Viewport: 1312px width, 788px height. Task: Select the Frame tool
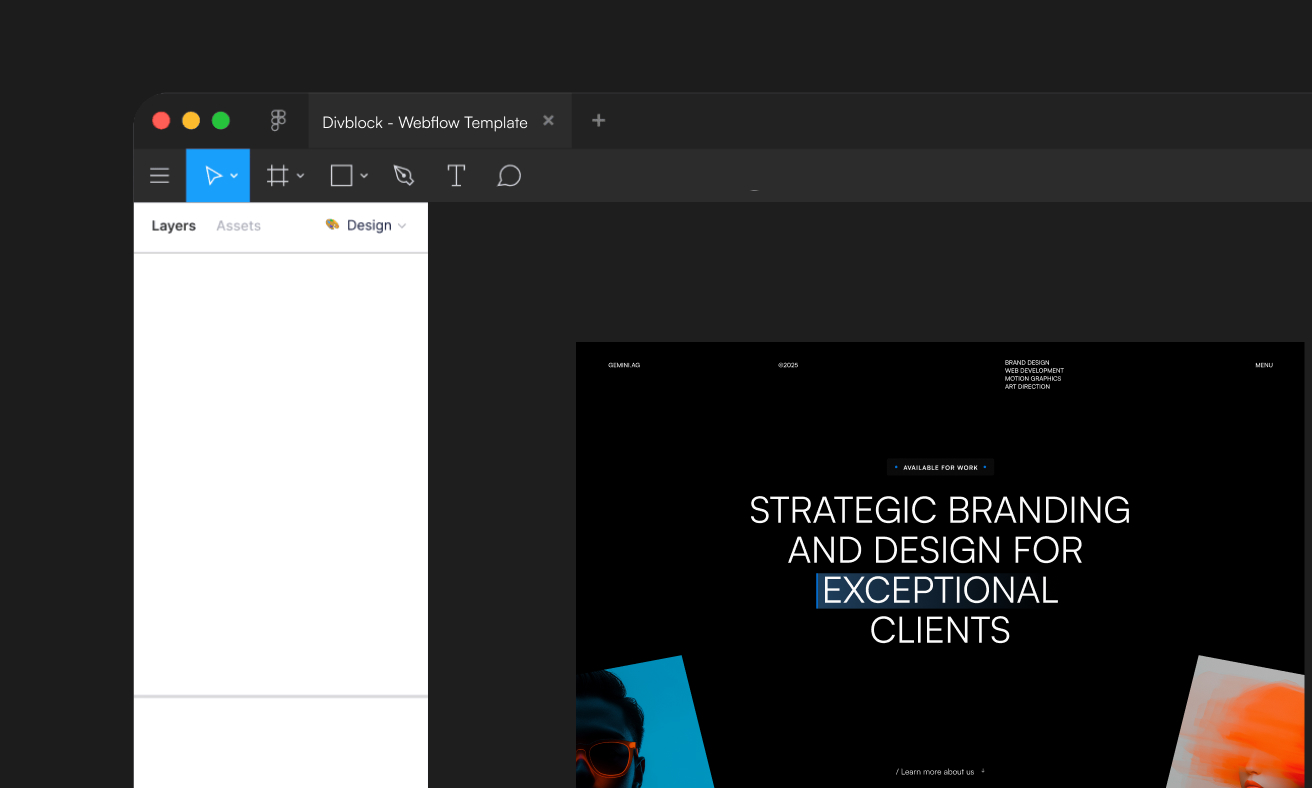pyautogui.click(x=277, y=176)
